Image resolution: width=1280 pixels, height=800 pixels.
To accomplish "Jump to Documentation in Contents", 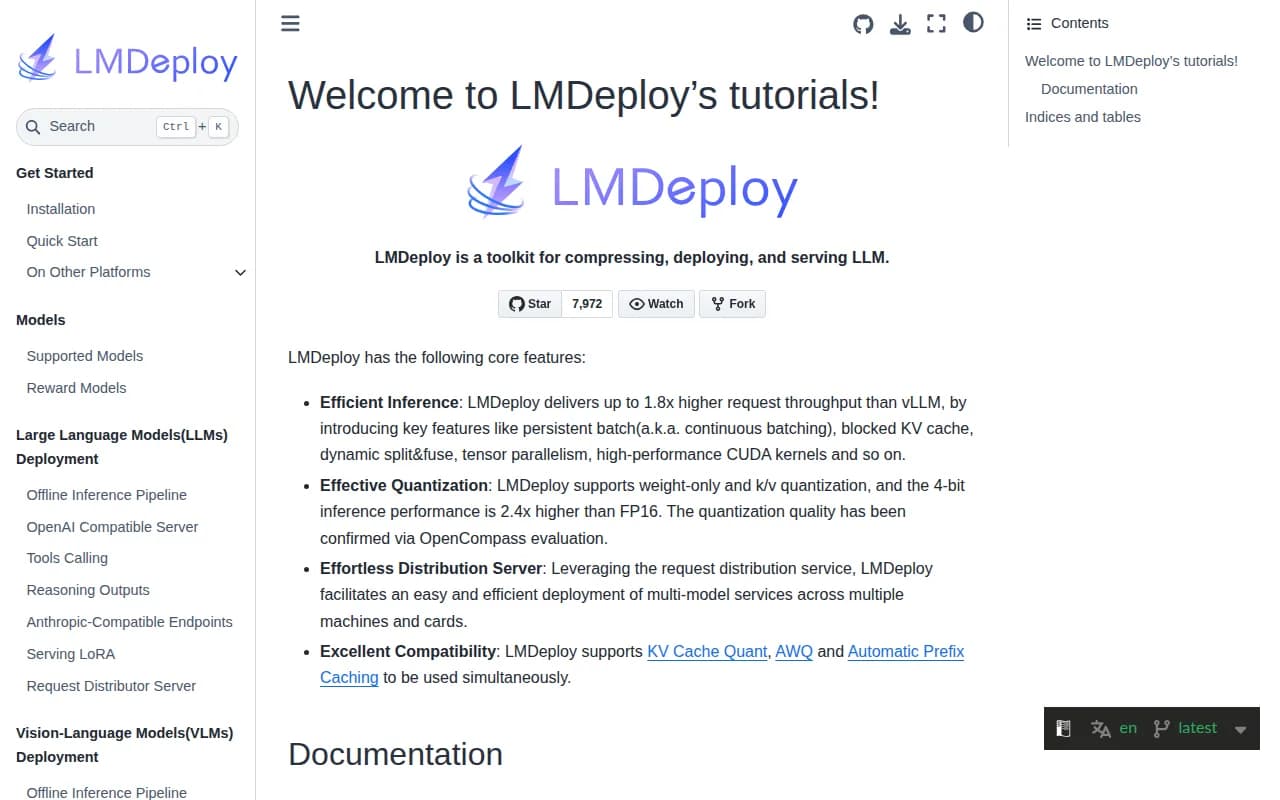I will coord(1089,89).
